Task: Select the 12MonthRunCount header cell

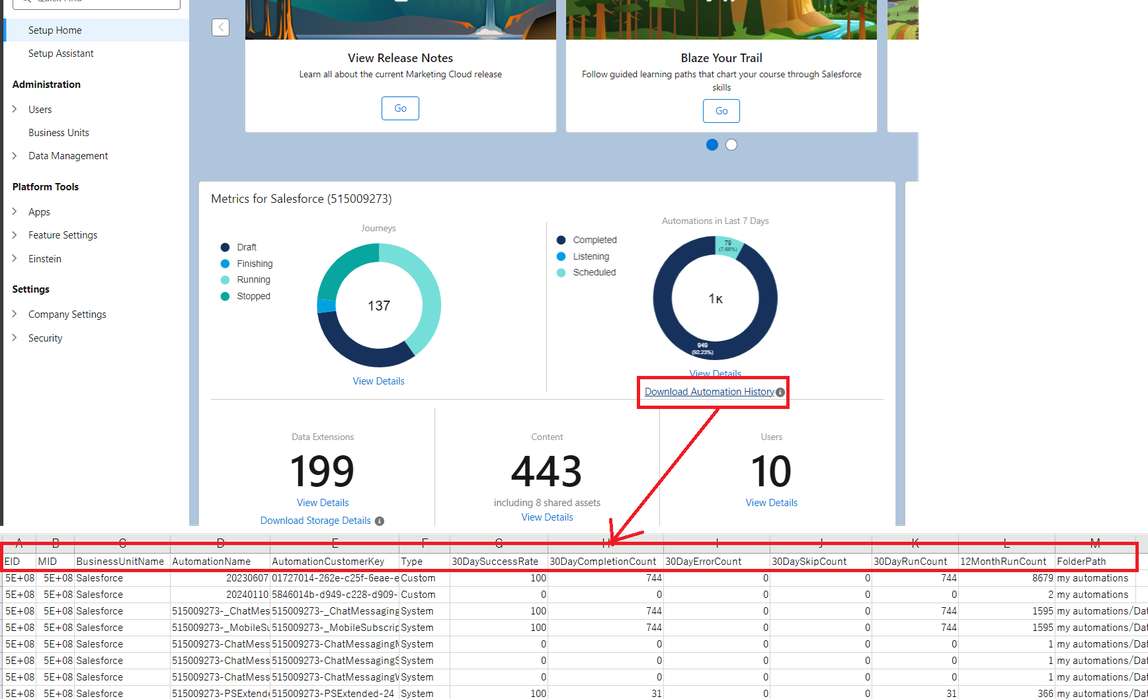Action: point(1007,561)
